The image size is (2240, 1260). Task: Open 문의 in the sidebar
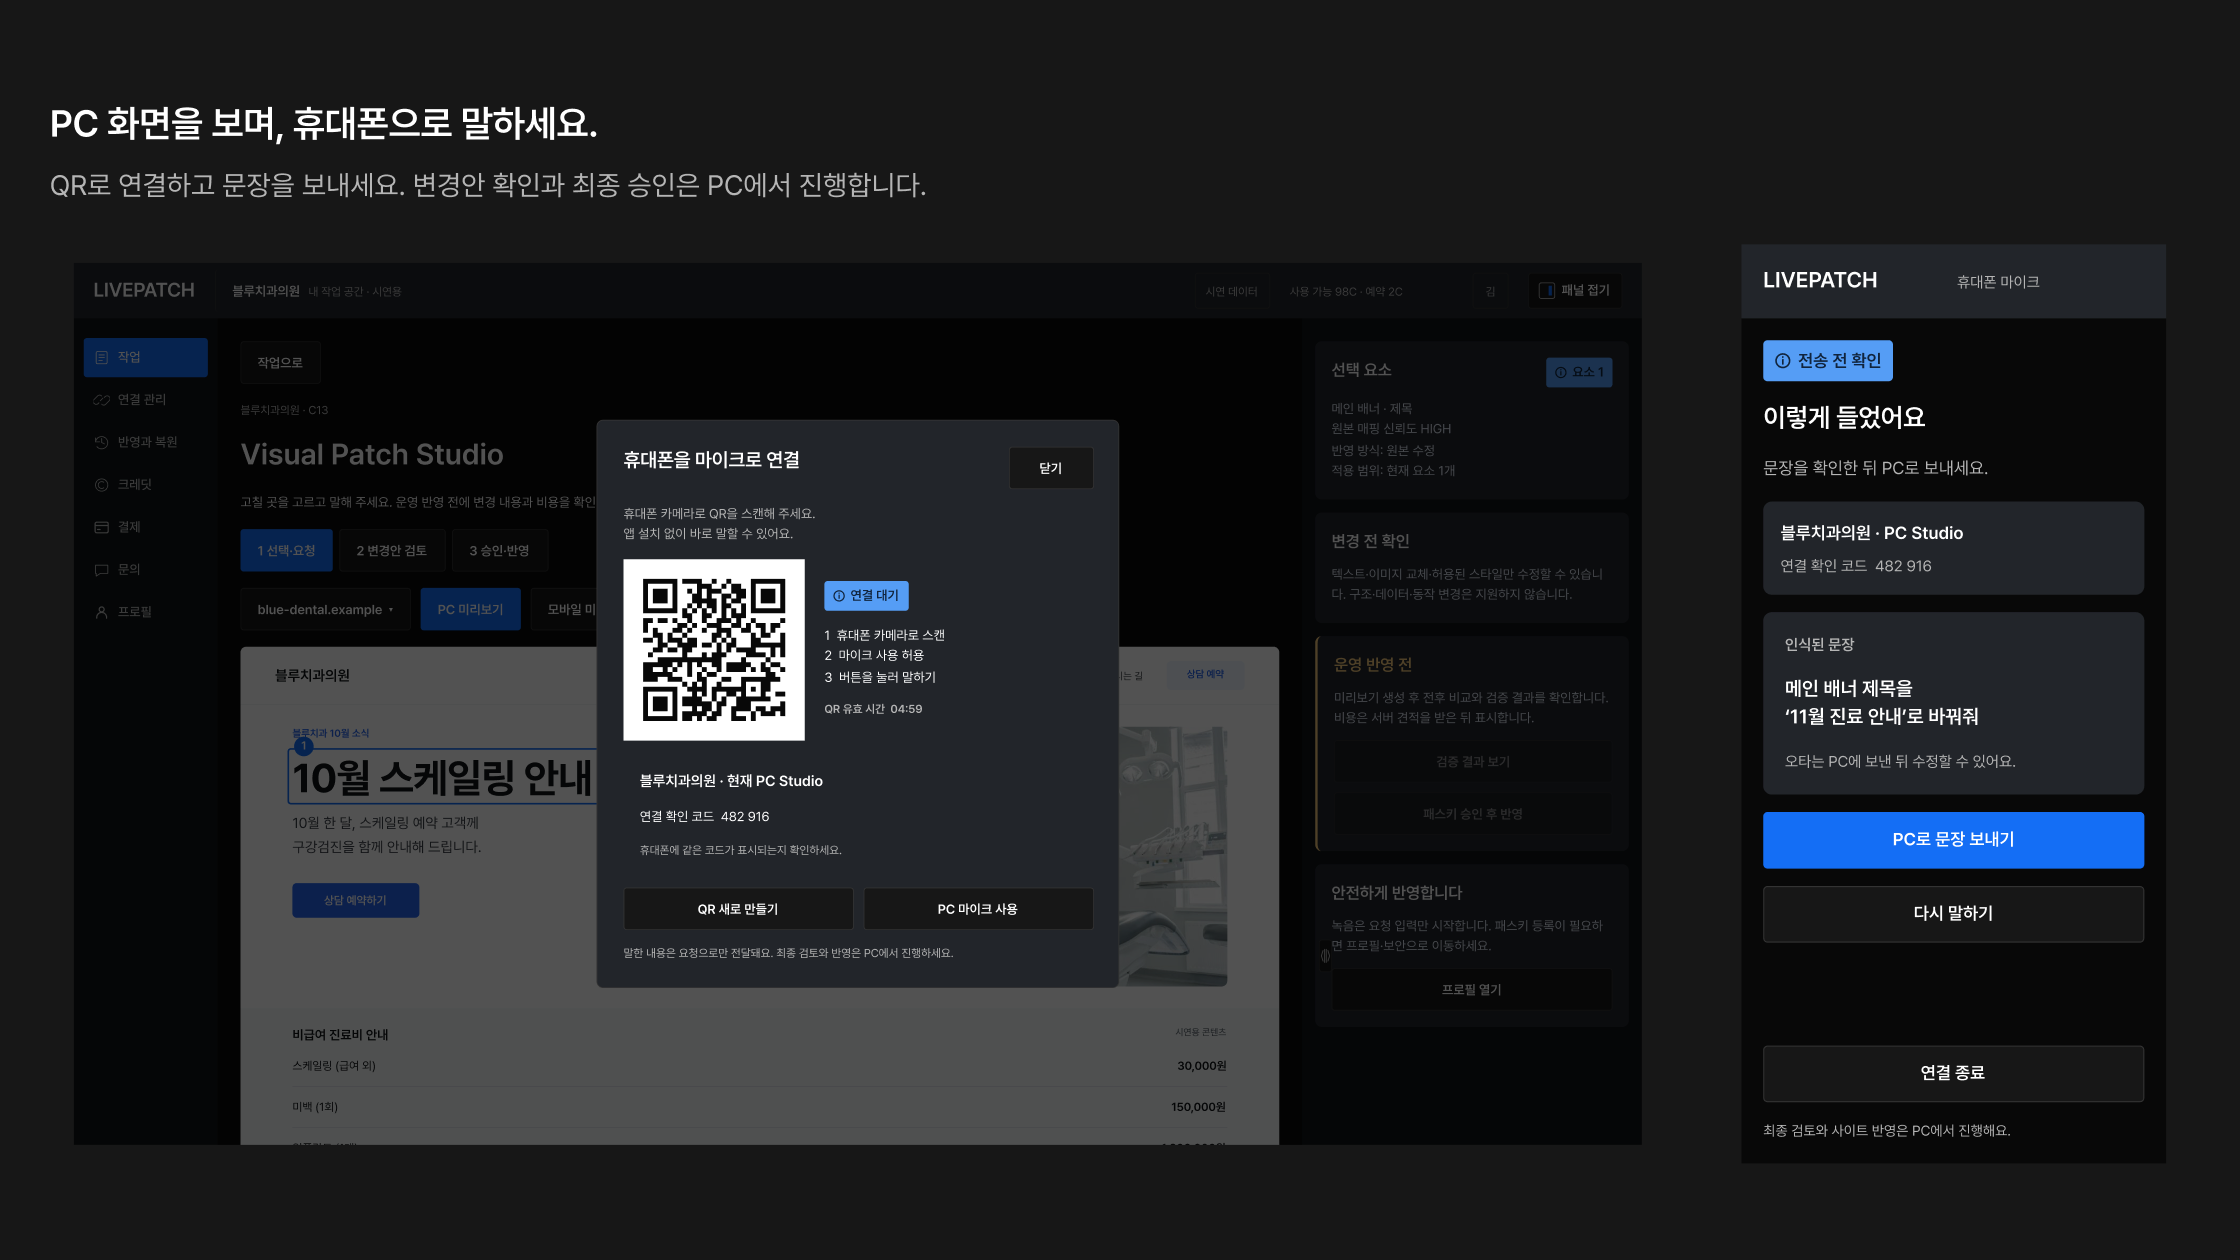pos(145,570)
